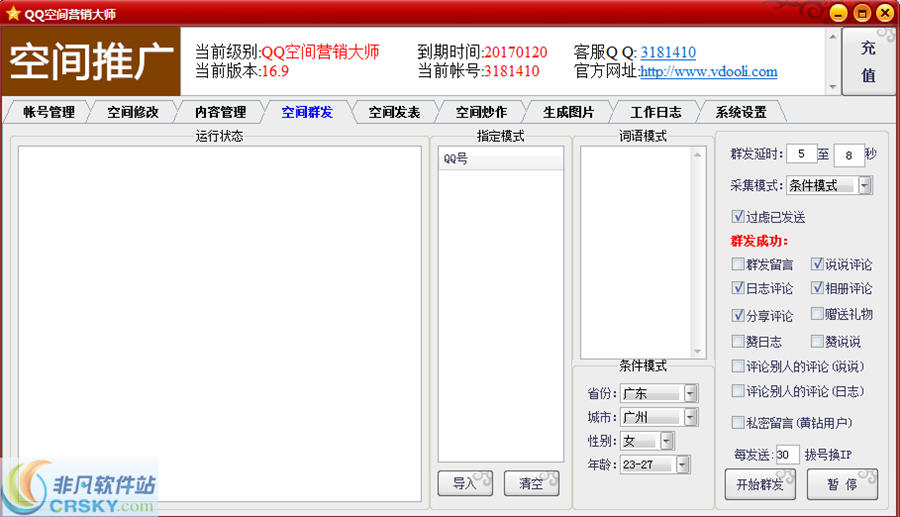Click the 群发延时 maximum field showing 8

click(848, 155)
